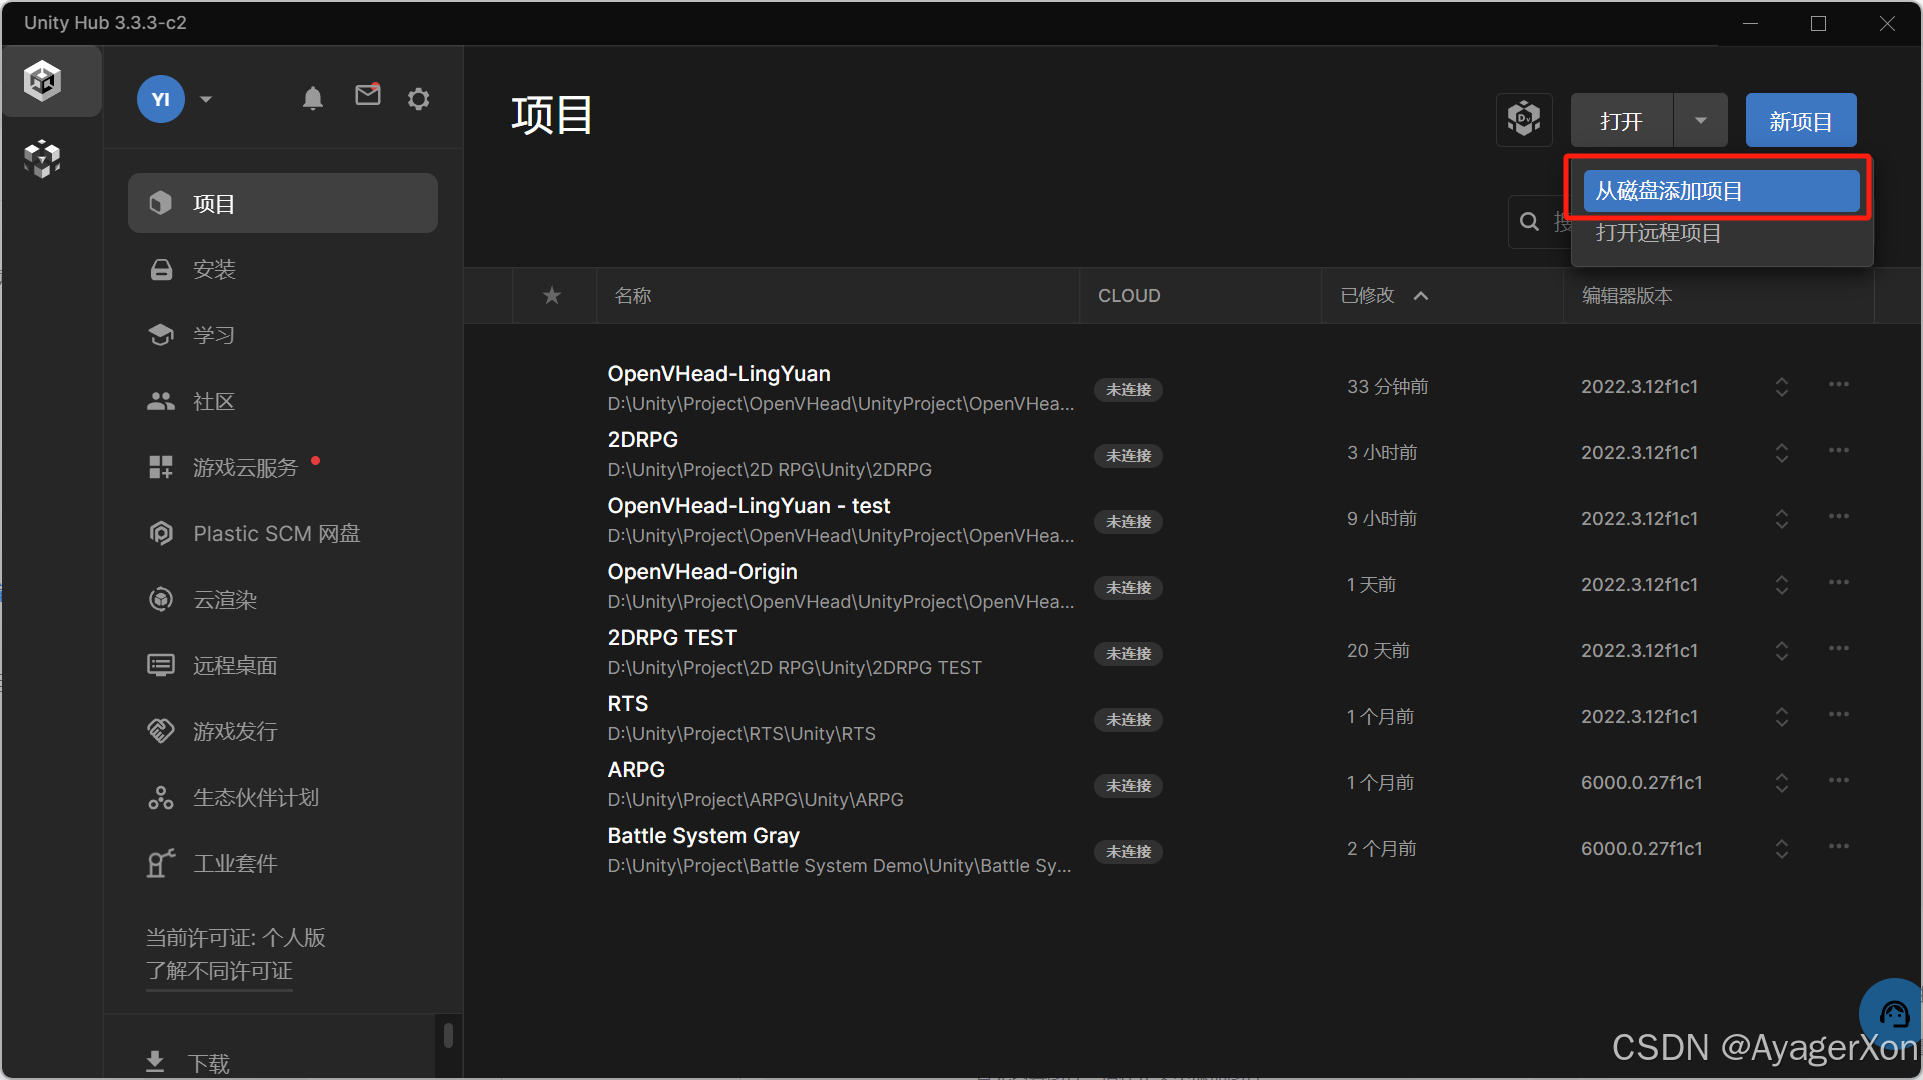Open more options for 2DRPG TEST row
The height and width of the screenshot is (1080, 1923).
(1839, 649)
